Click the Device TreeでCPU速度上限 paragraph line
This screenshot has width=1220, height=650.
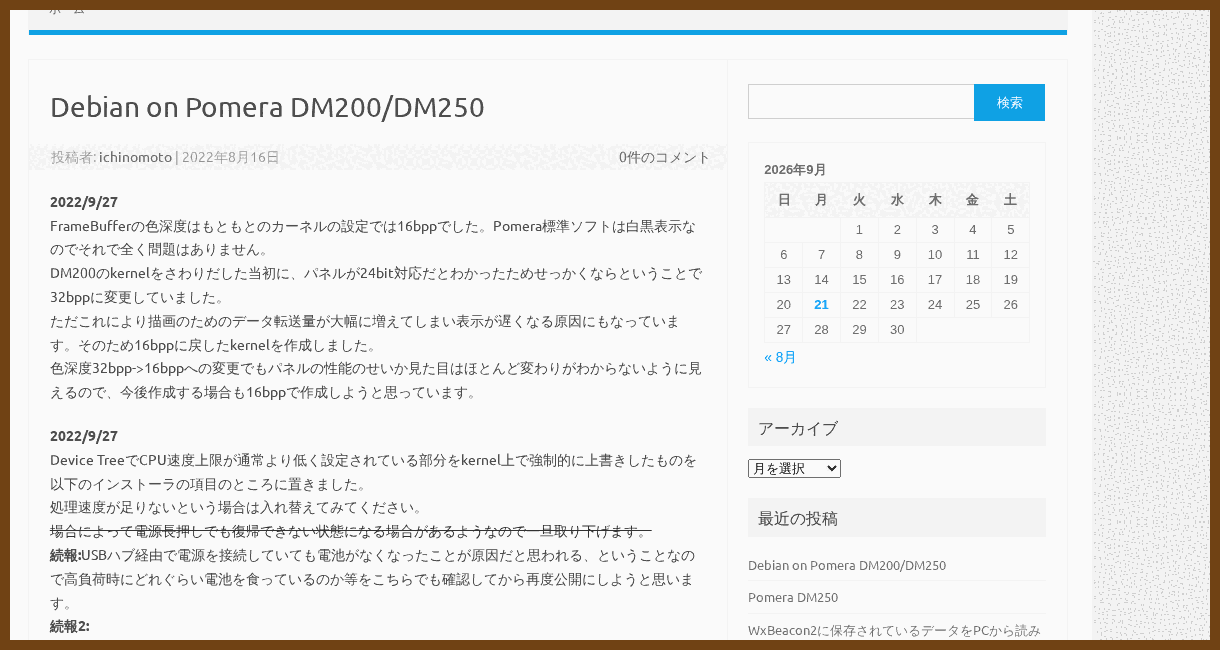pyautogui.click(x=374, y=460)
